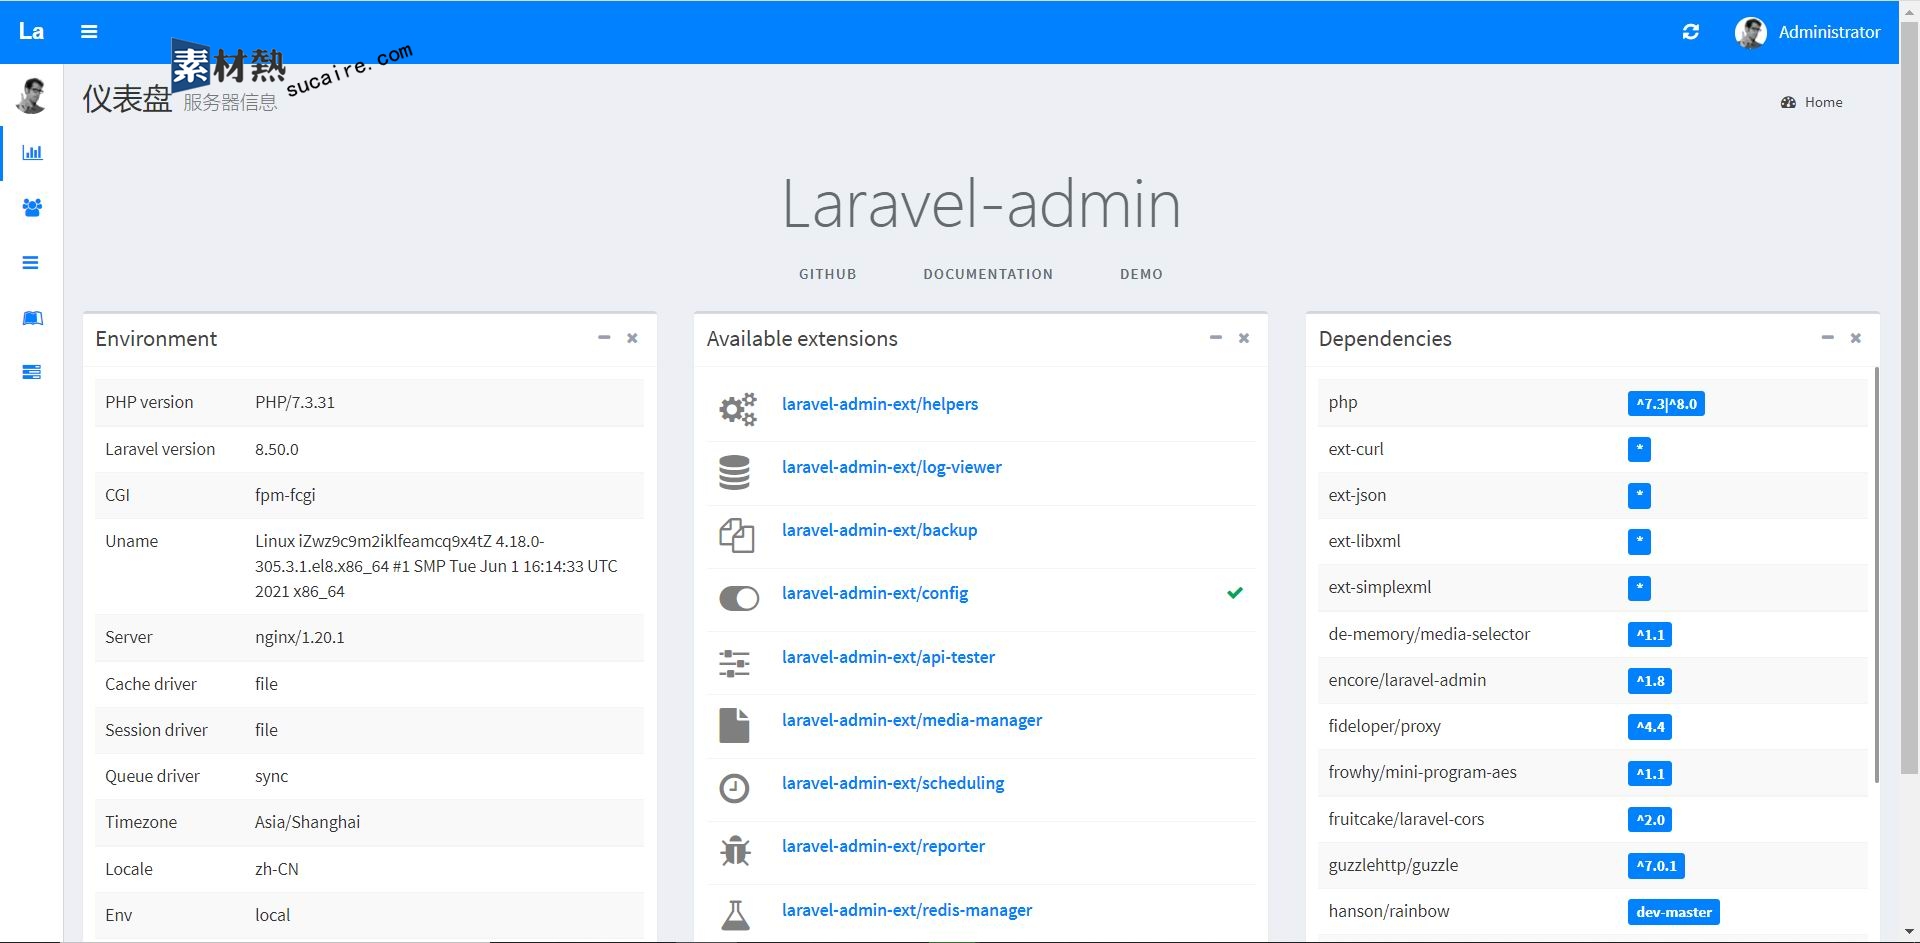Collapse the Environment panel
Image resolution: width=1920 pixels, height=943 pixels.
pyautogui.click(x=604, y=338)
